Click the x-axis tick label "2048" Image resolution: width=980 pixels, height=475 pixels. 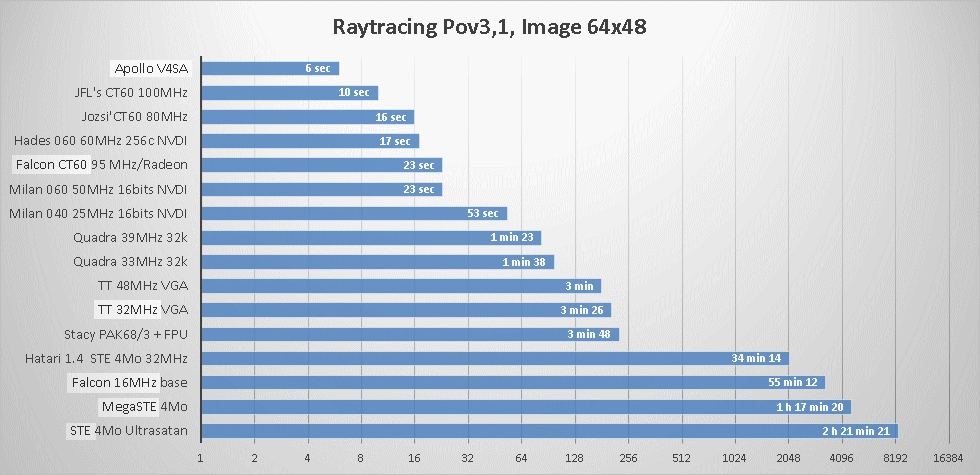pos(789,458)
